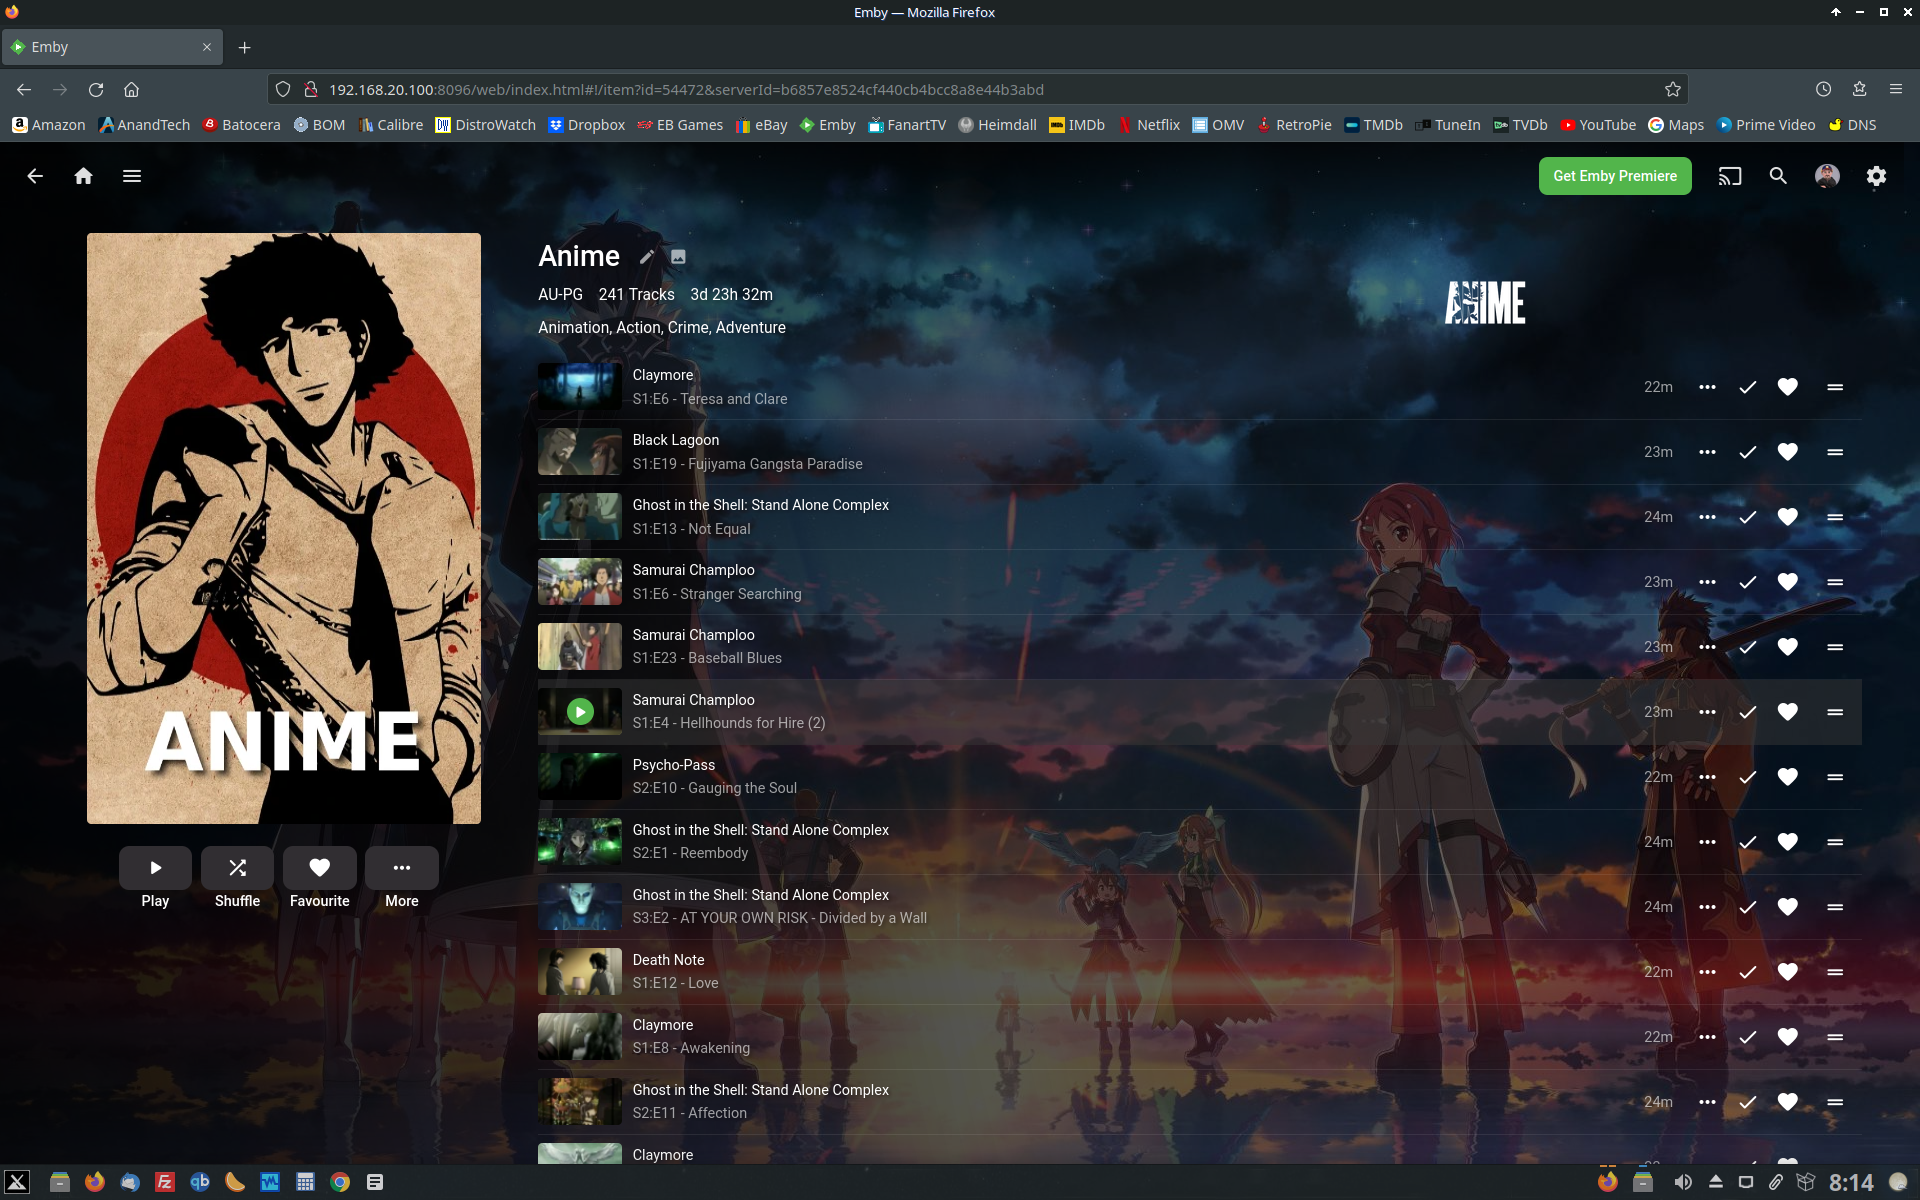Open Black Lagoon episode thumbnail

pyautogui.click(x=580, y=452)
